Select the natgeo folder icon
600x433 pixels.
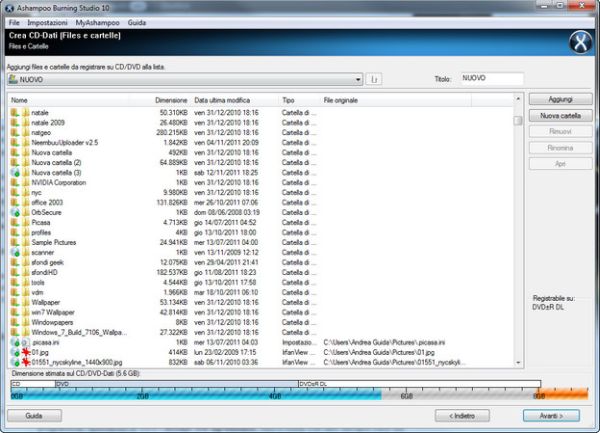(26, 132)
